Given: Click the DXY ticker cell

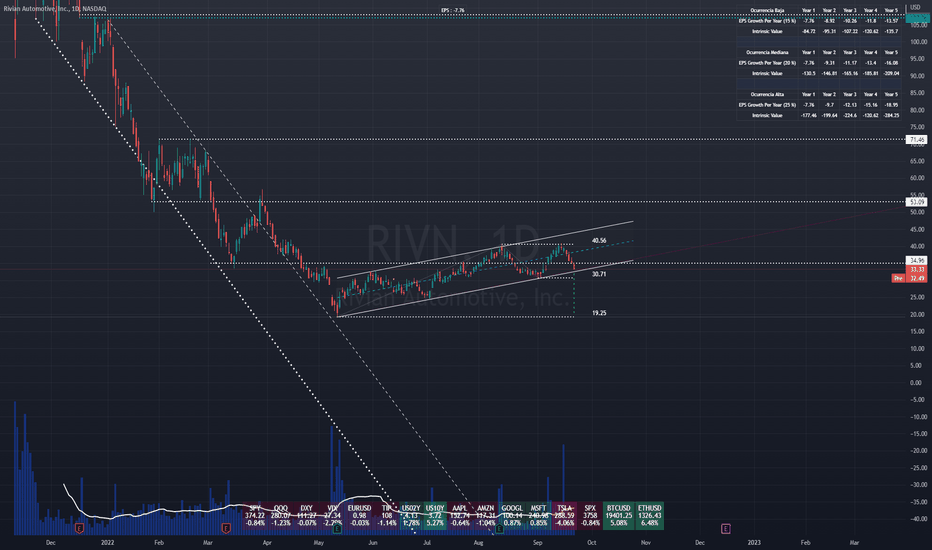Looking at the screenshot, I should (307, 516).
